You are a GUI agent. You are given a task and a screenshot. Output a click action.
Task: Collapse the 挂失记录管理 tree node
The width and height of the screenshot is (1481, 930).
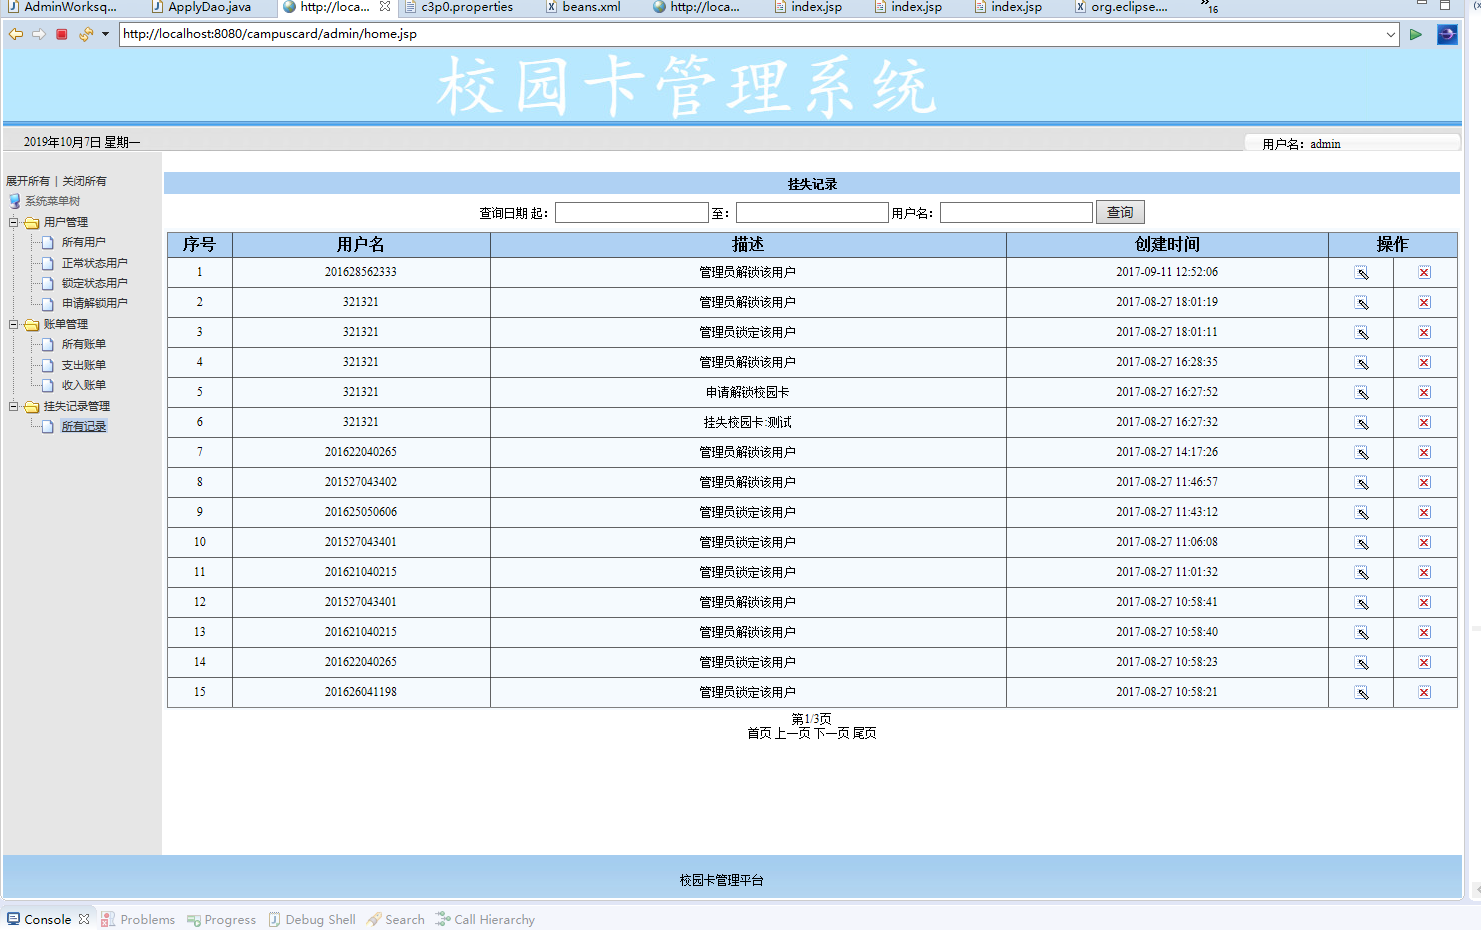[x=12, y=406]
